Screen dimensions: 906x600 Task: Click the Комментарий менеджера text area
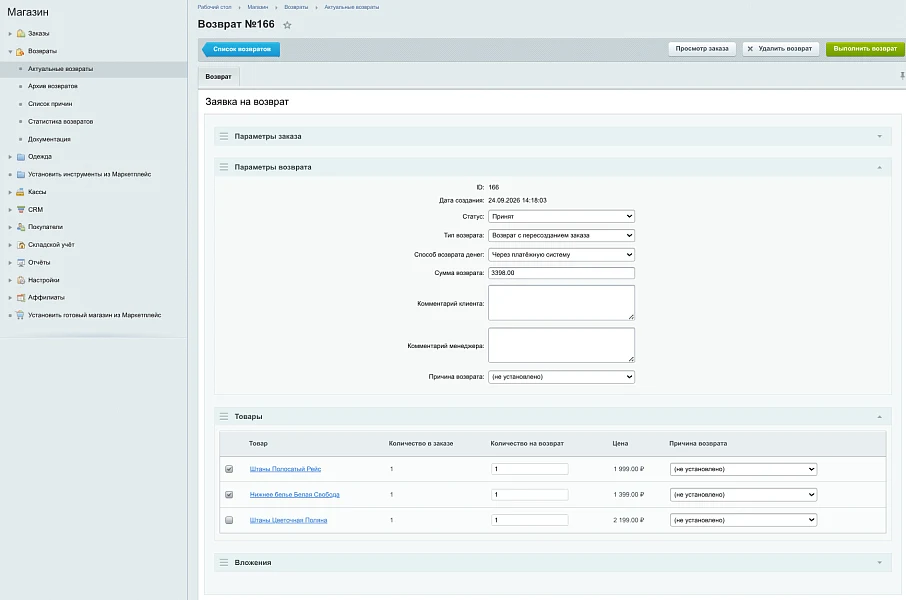coord(561,345)
